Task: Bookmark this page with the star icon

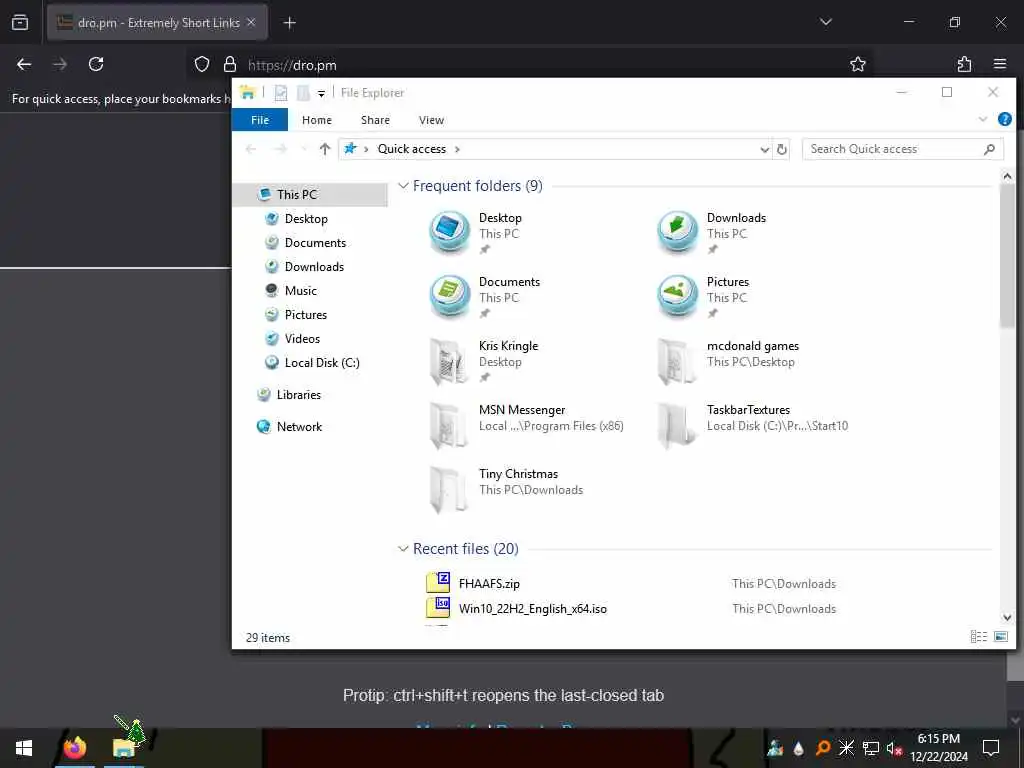Action: 857,64
